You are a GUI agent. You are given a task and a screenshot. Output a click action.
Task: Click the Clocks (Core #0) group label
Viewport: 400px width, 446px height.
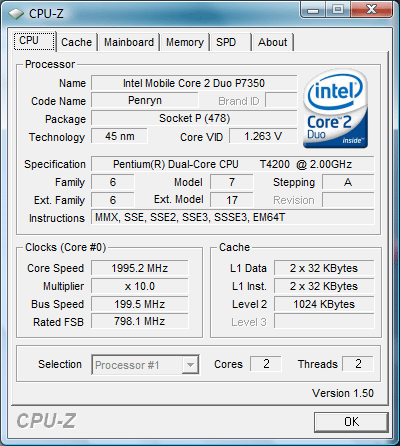(66, 247)
